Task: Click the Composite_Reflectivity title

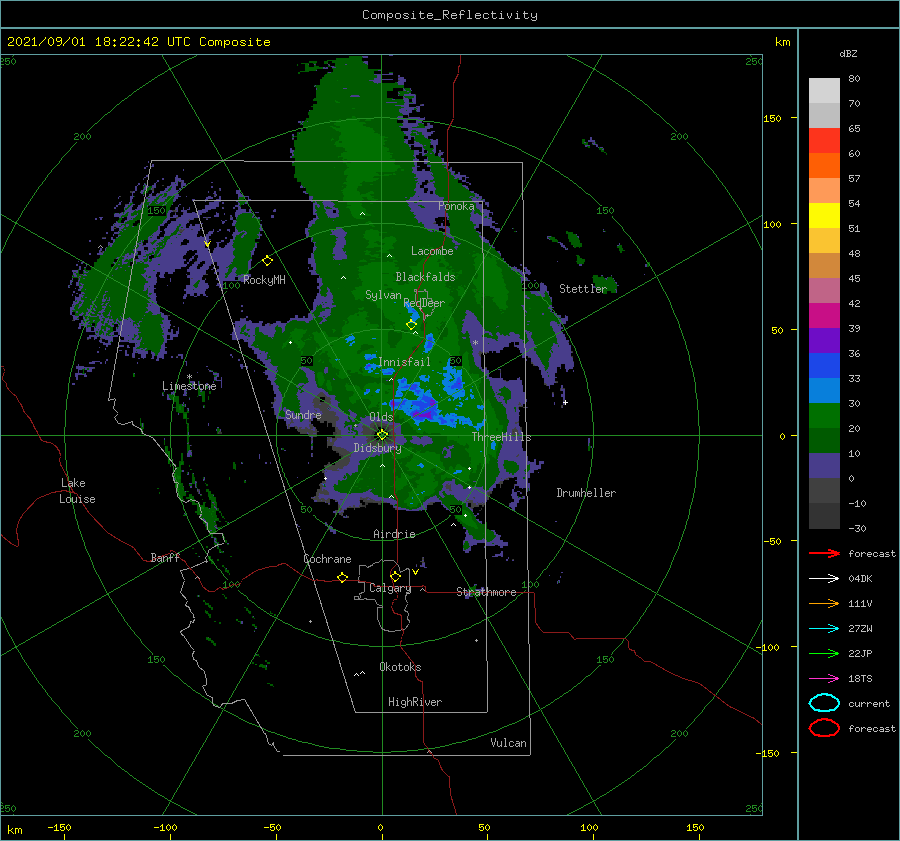Action: (x=450, y=15)
